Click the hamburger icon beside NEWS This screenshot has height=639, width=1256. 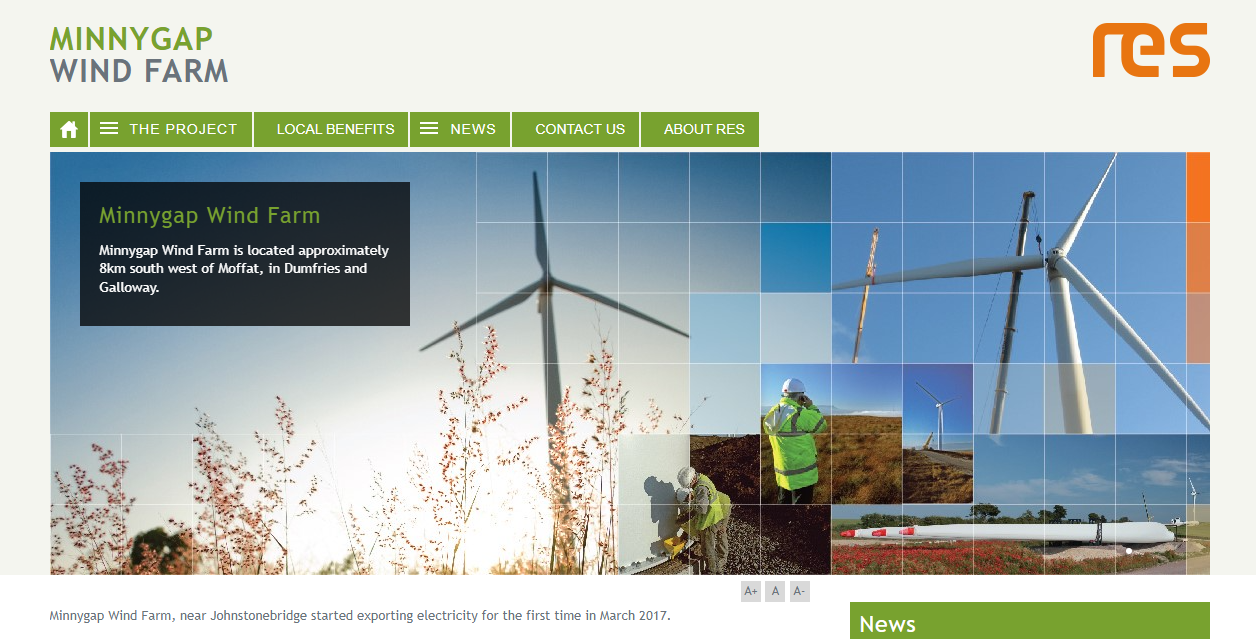point(429,128)
